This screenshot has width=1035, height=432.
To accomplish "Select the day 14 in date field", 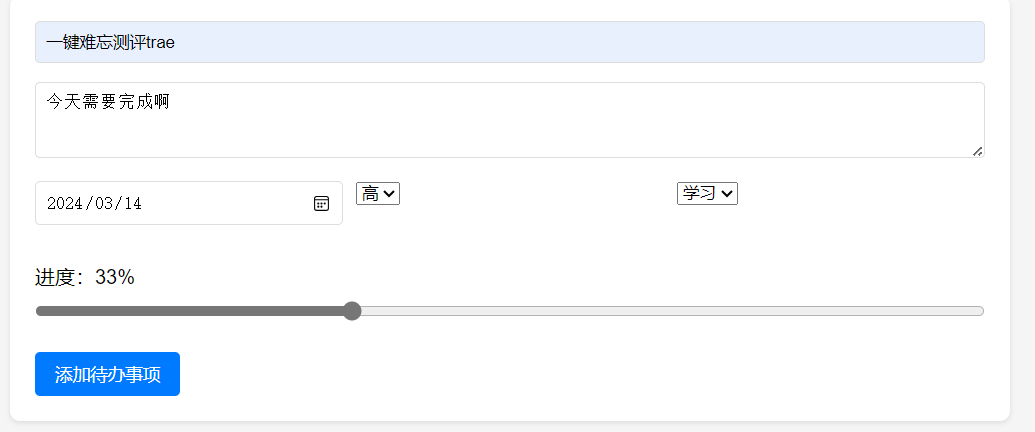I will coord(133,203).
